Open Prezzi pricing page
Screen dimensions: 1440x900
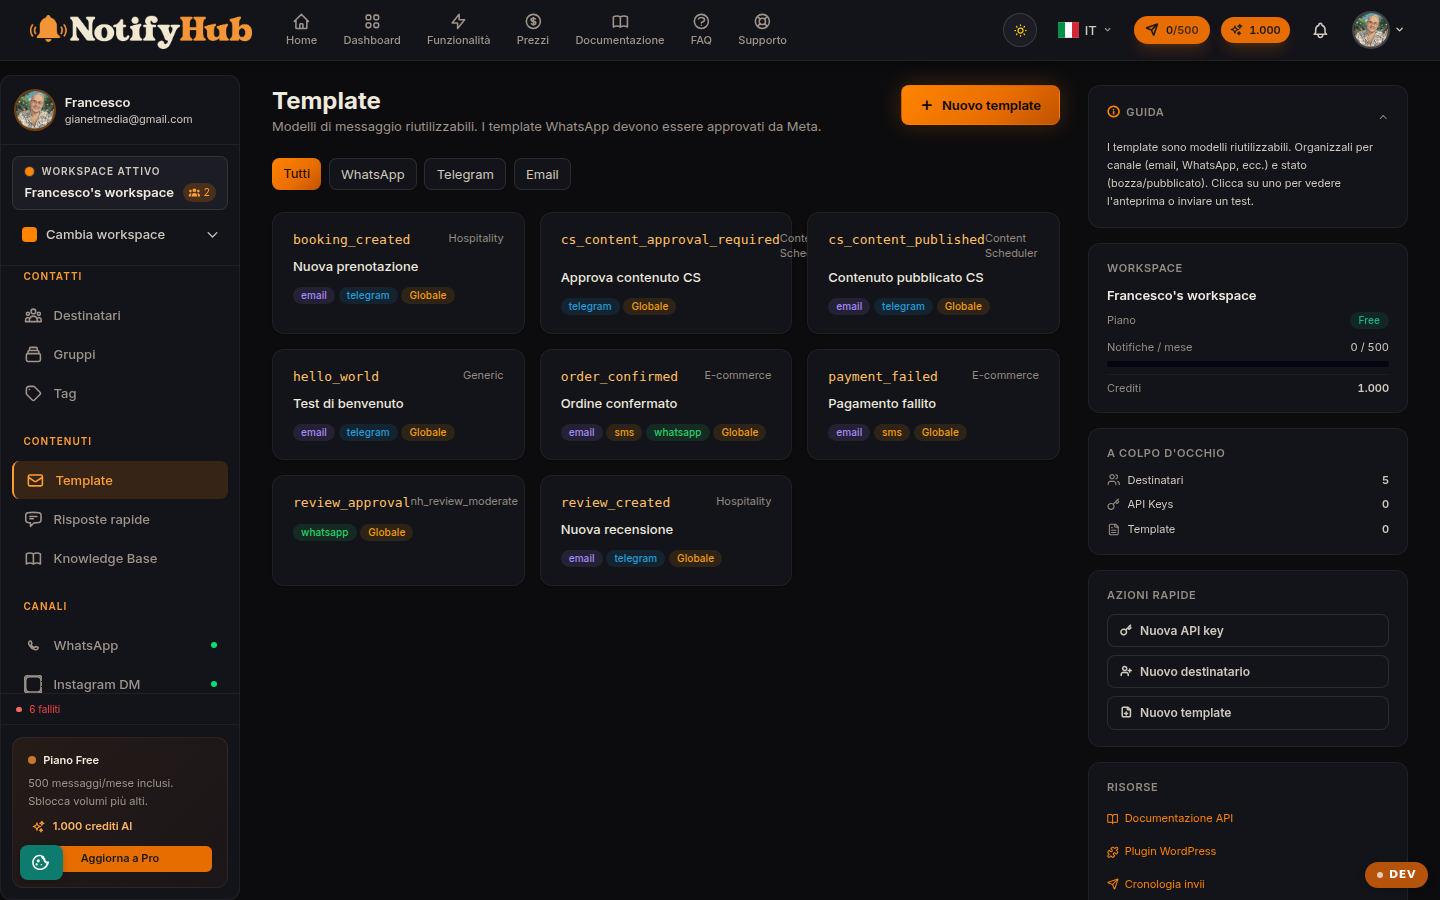533,30
